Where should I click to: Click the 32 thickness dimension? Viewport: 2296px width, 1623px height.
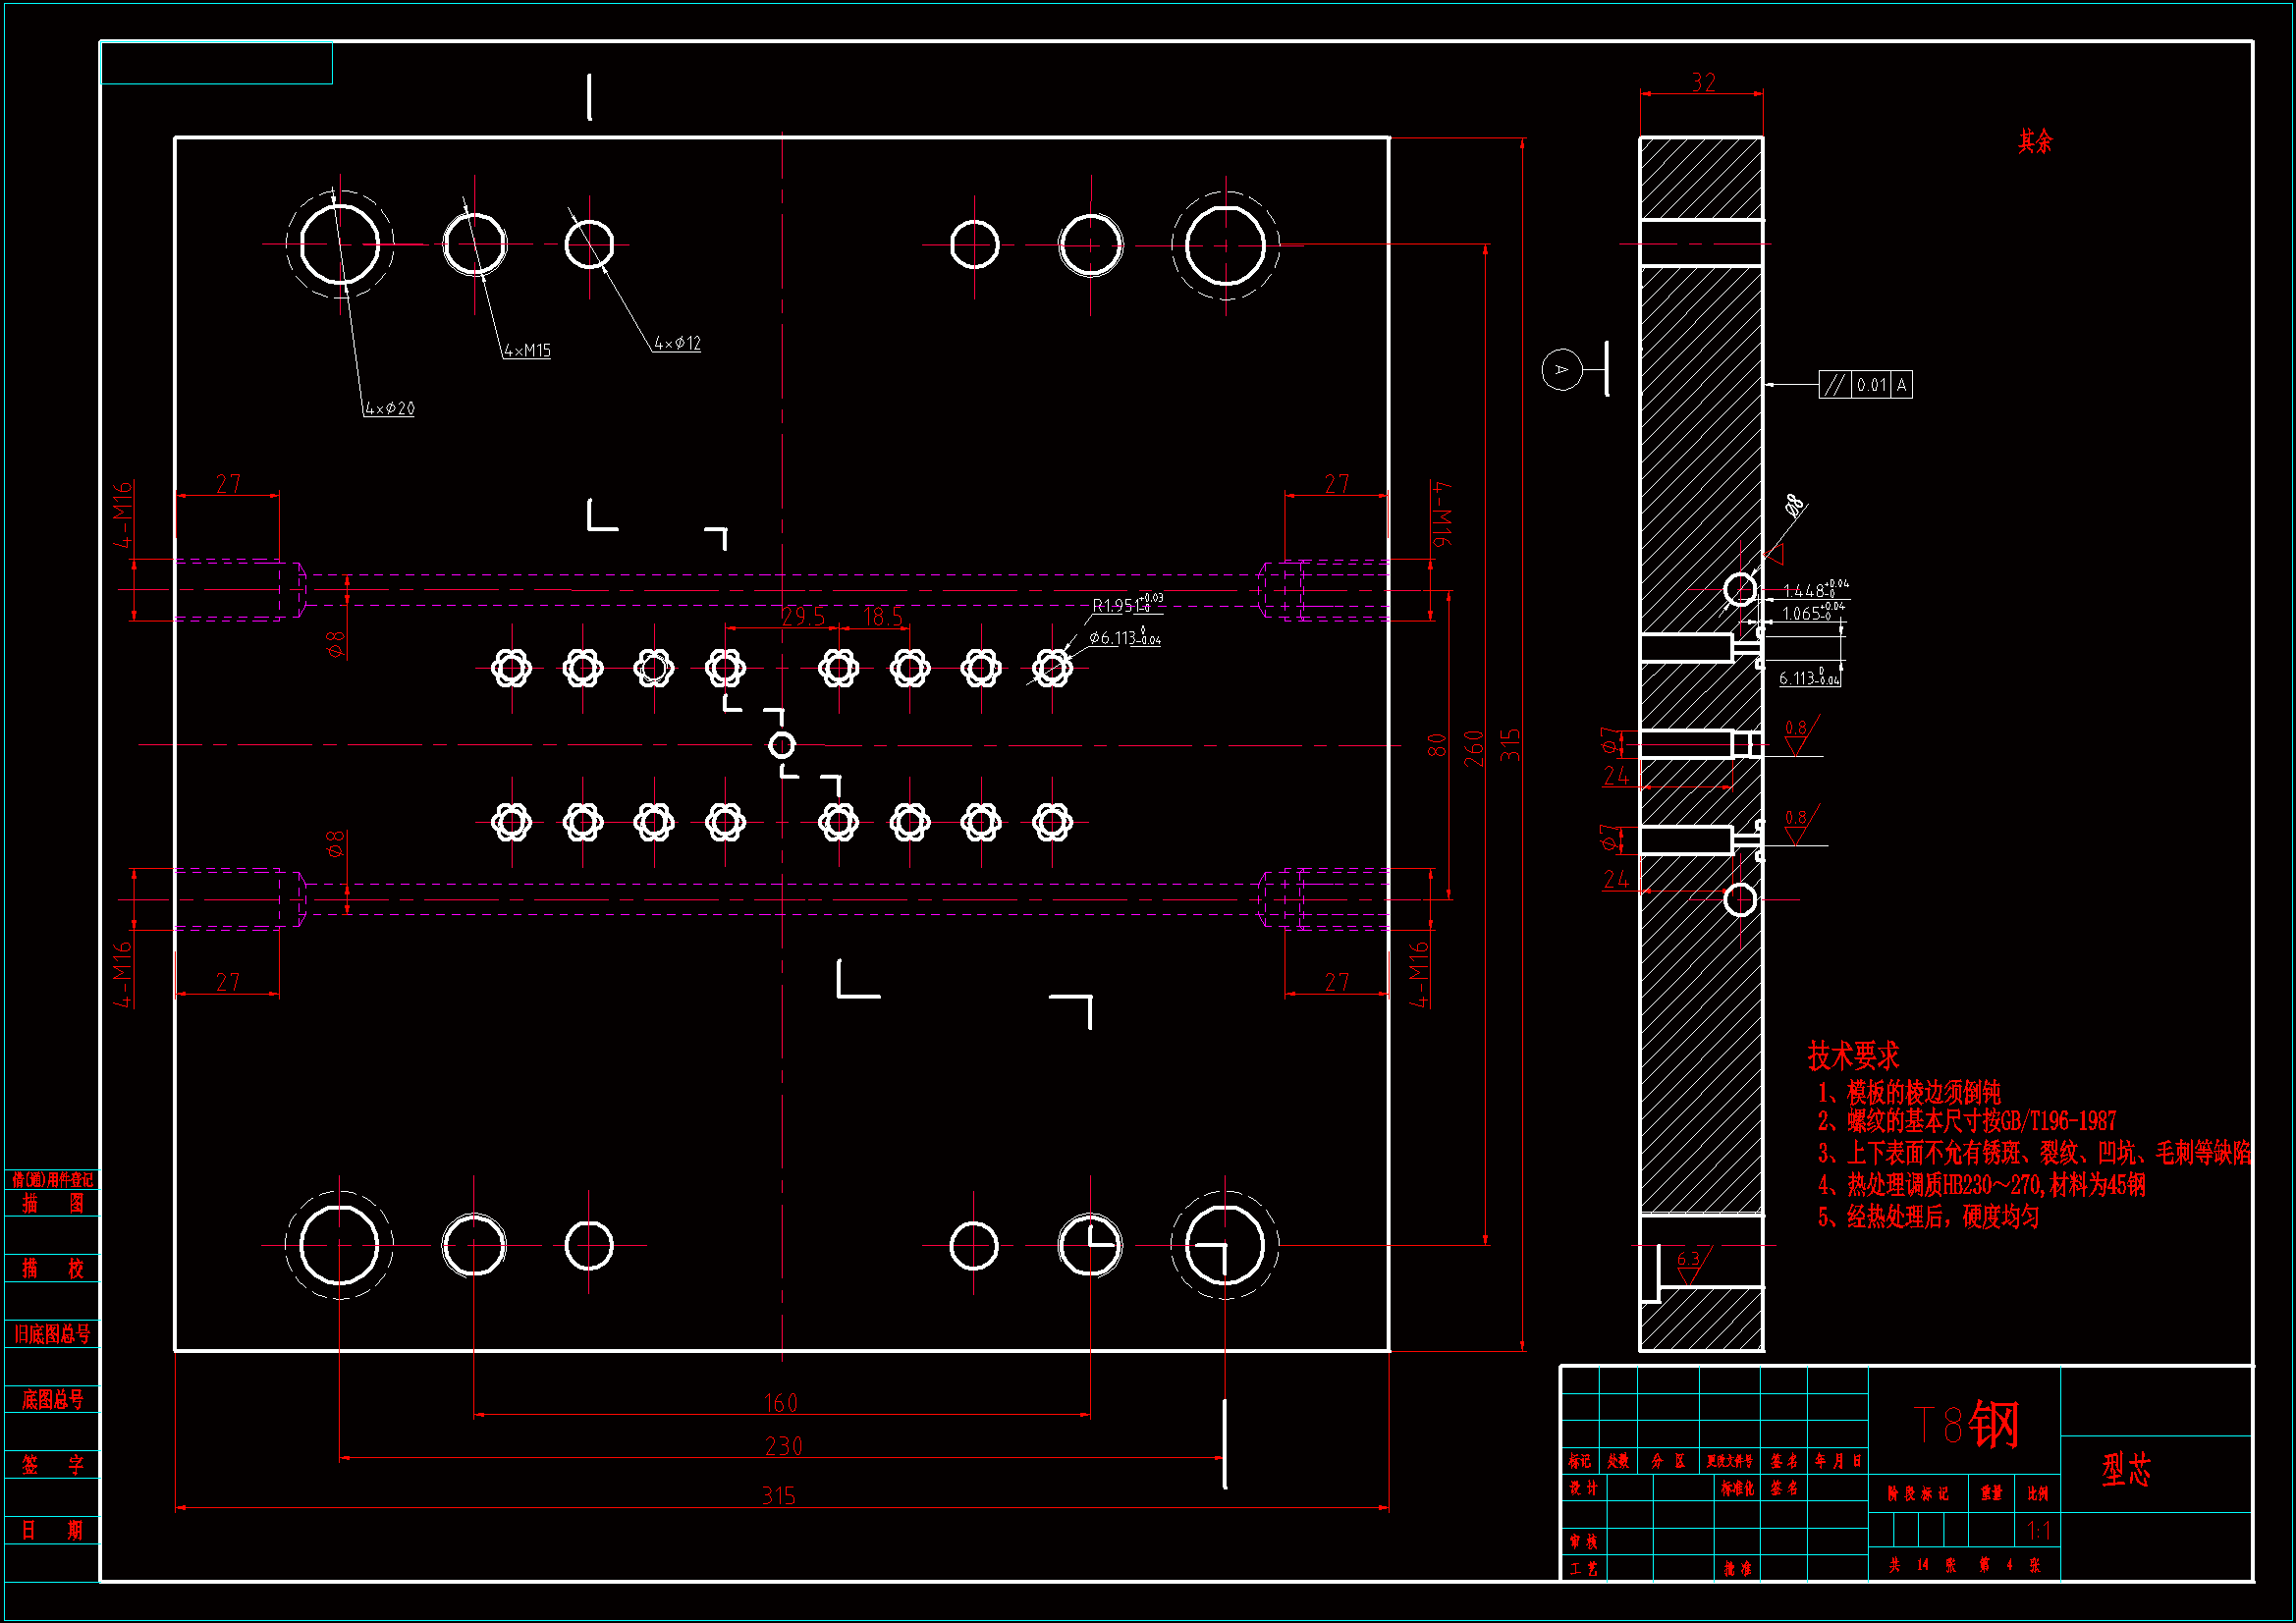pyautogui.click(x=1703, y=82)
